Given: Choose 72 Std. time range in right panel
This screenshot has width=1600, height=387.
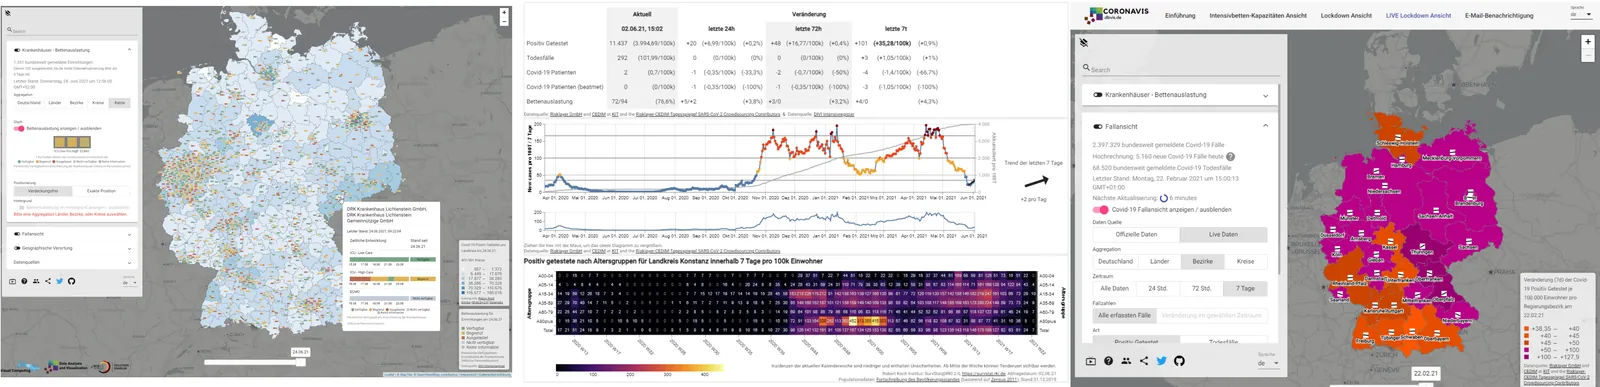Looking at the screenshot, I should pyautogui.click(x=1202, y=288).
